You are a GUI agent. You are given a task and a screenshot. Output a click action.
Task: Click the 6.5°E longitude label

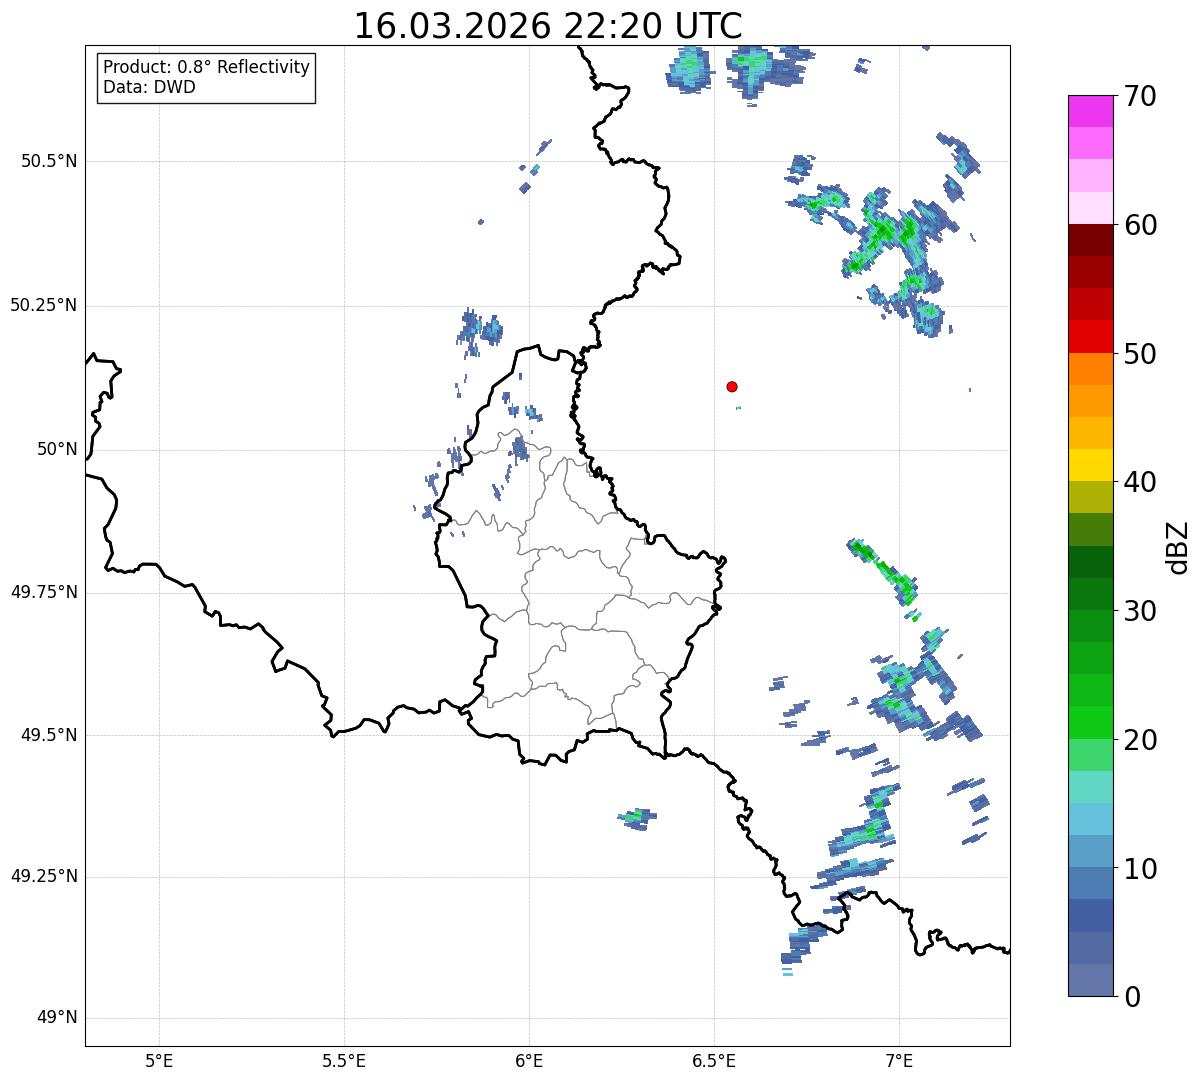click(714, 1061)
